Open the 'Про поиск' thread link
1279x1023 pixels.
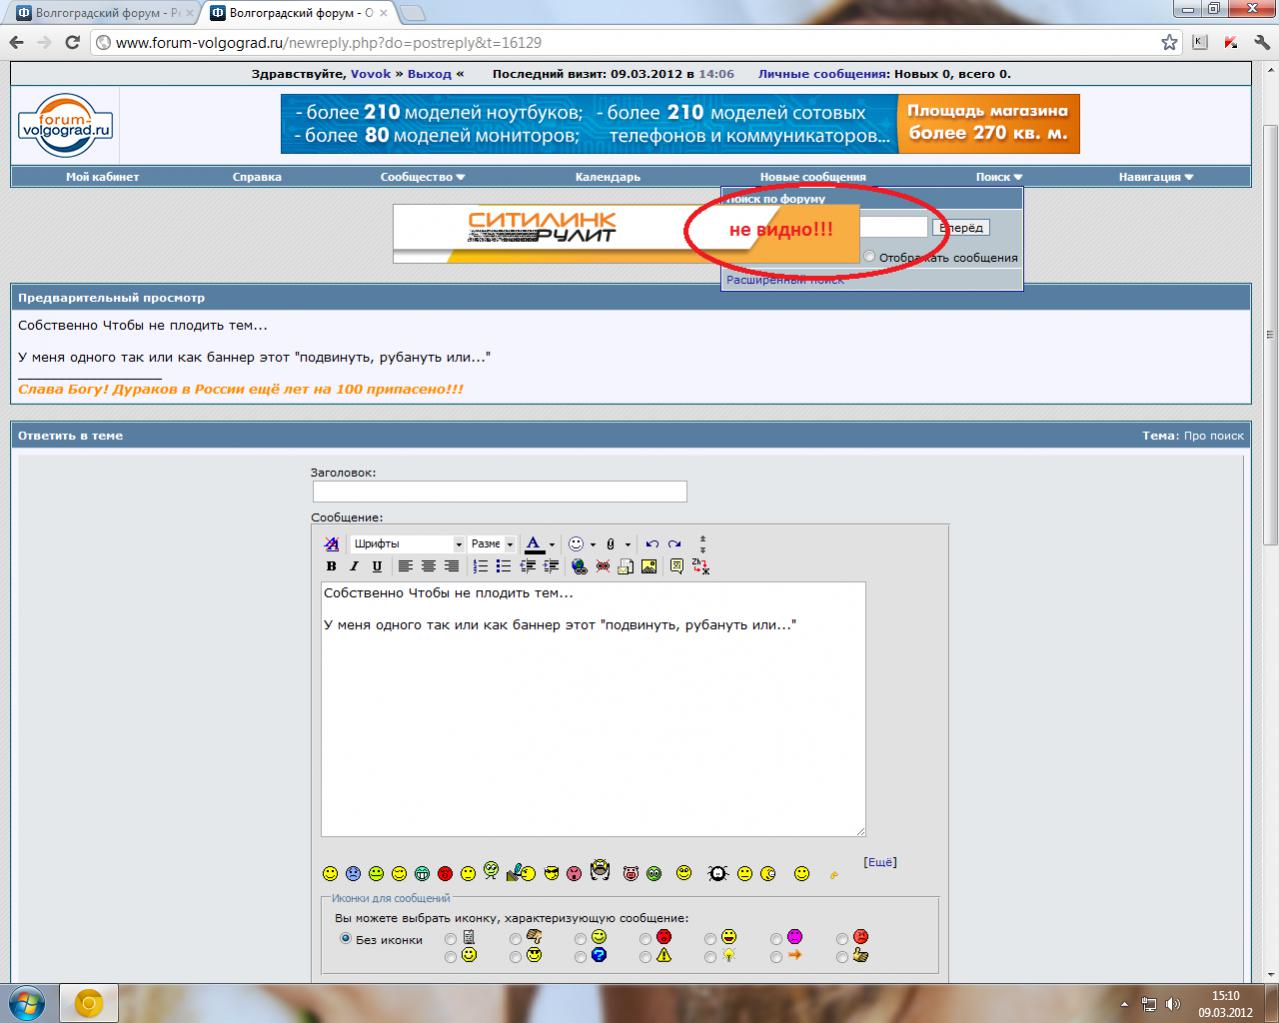point(1214,436)
